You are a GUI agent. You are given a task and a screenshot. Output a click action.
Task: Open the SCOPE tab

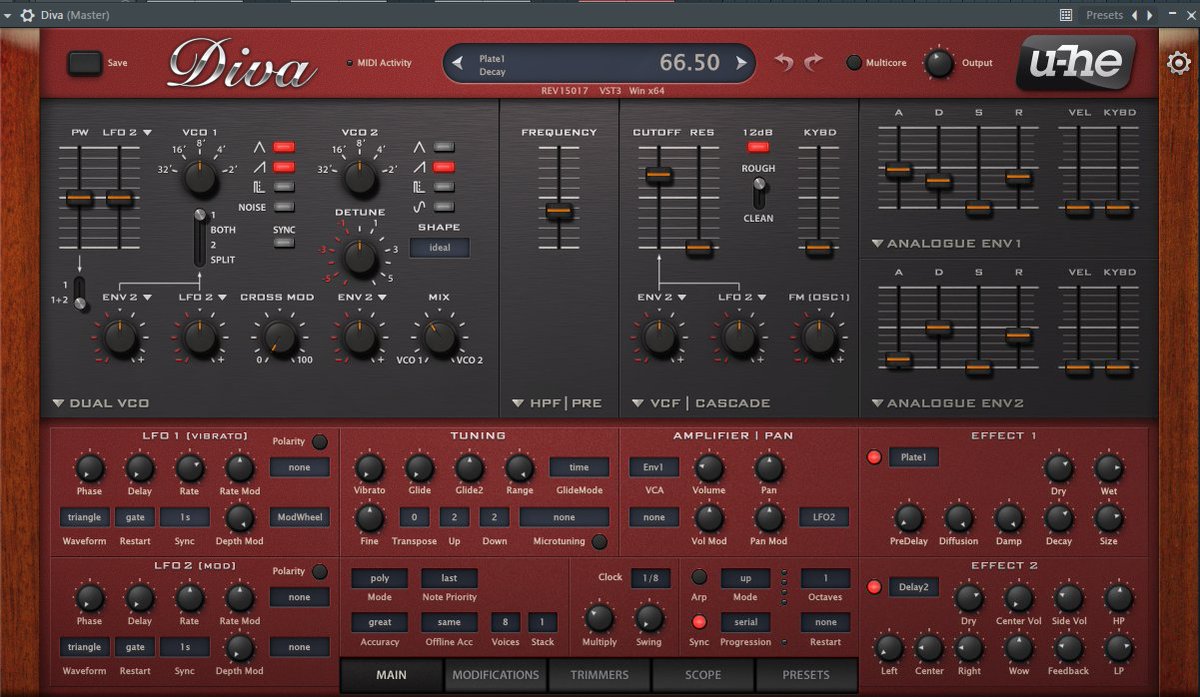click(702, 675)
